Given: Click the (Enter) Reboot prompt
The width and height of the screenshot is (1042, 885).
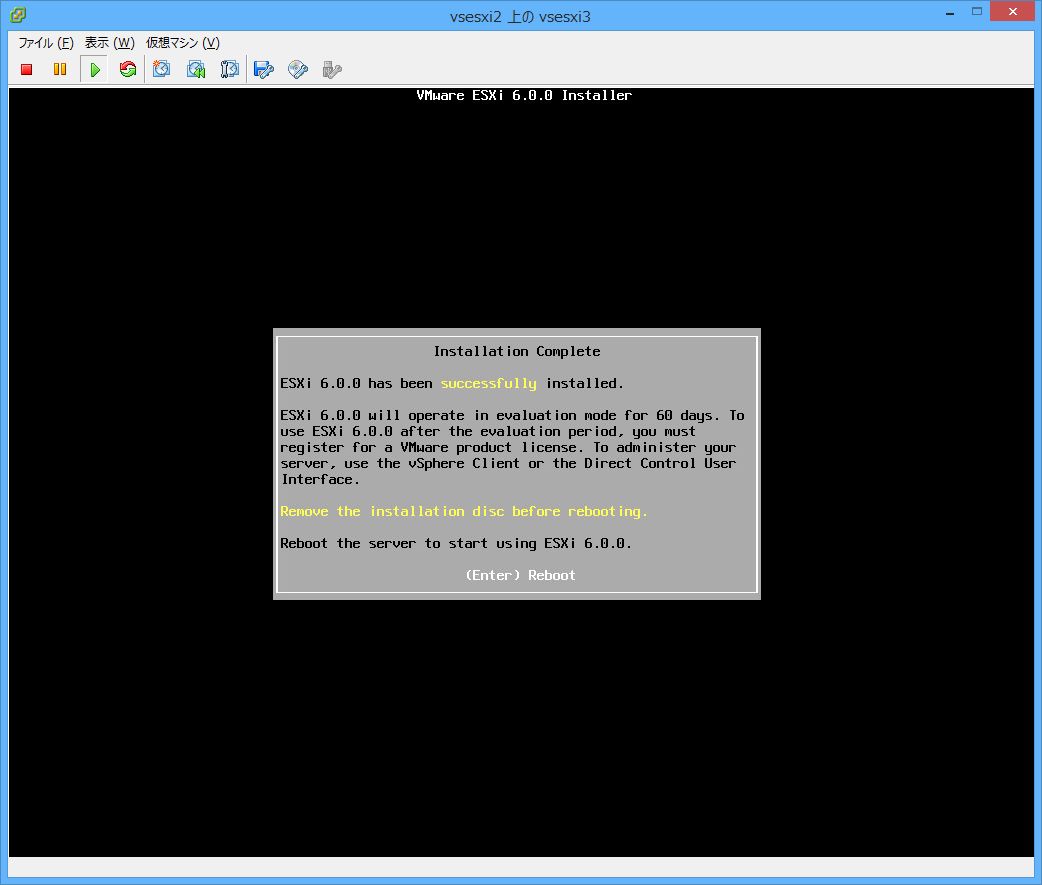Looking at the screenshot, I should (x=520, y=575).
